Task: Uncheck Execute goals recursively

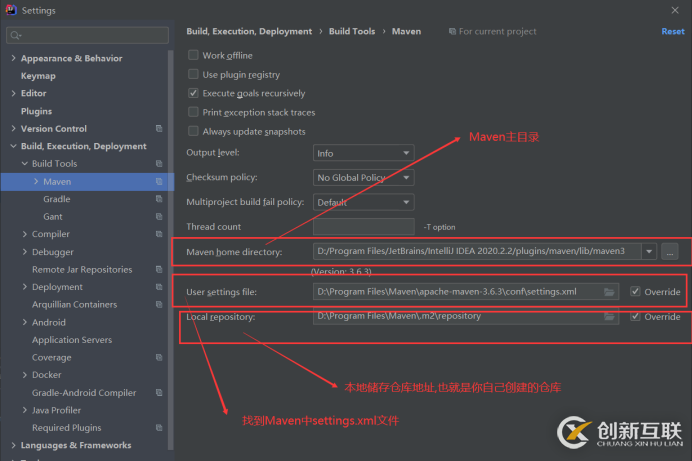Action: click(x=193, y=93)
